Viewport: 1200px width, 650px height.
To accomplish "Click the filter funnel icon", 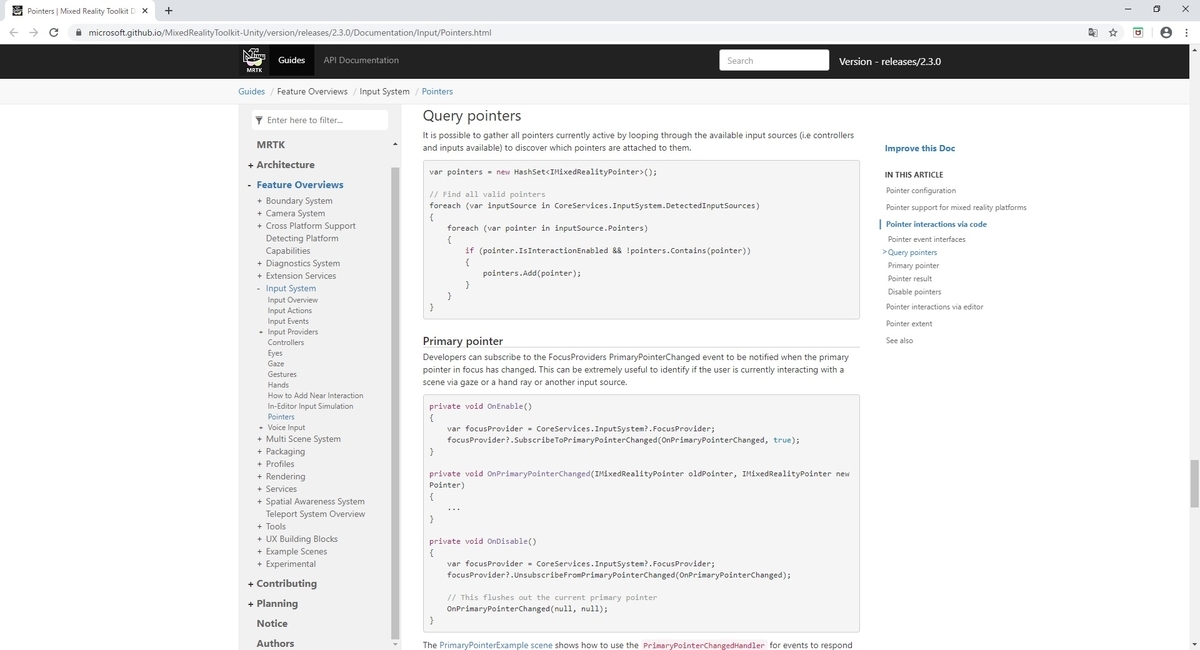I will coord(260,120).
